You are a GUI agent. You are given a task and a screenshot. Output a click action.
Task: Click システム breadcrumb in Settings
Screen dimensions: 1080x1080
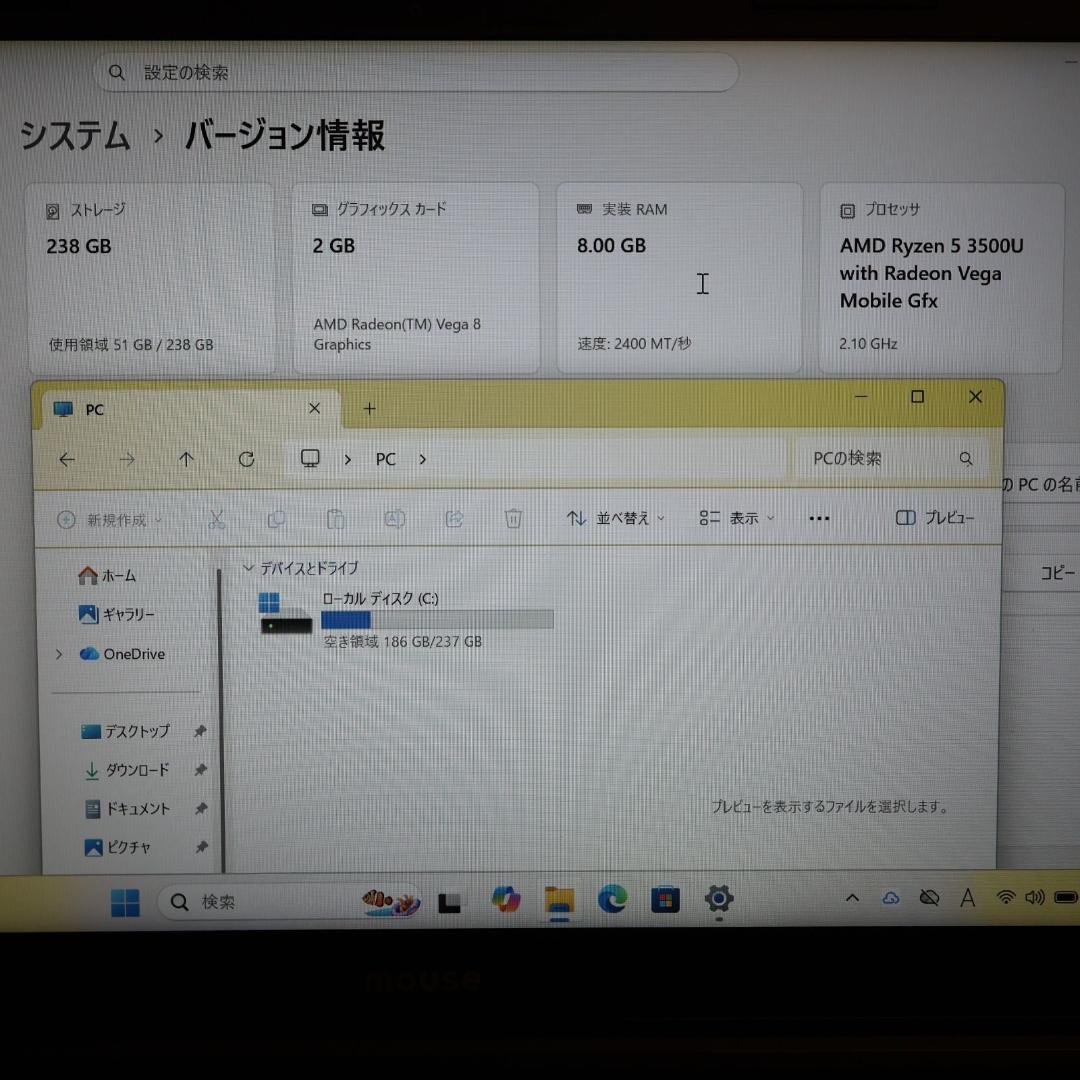(x=74, y=135)
